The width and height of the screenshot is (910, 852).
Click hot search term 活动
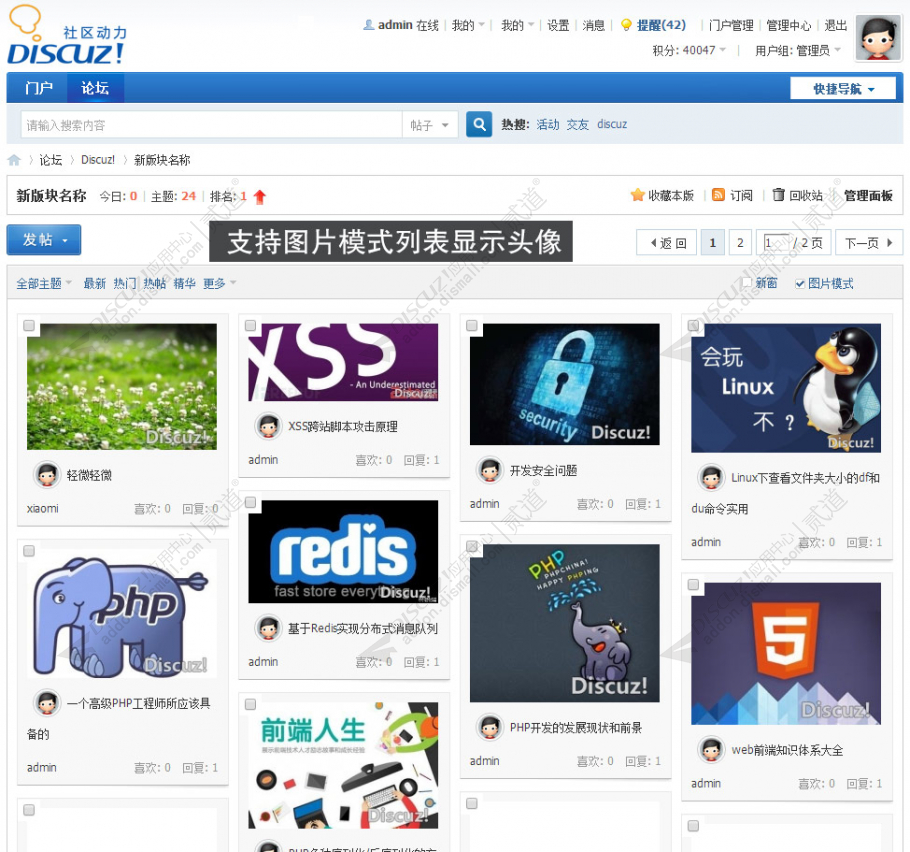tap(548, 125)
